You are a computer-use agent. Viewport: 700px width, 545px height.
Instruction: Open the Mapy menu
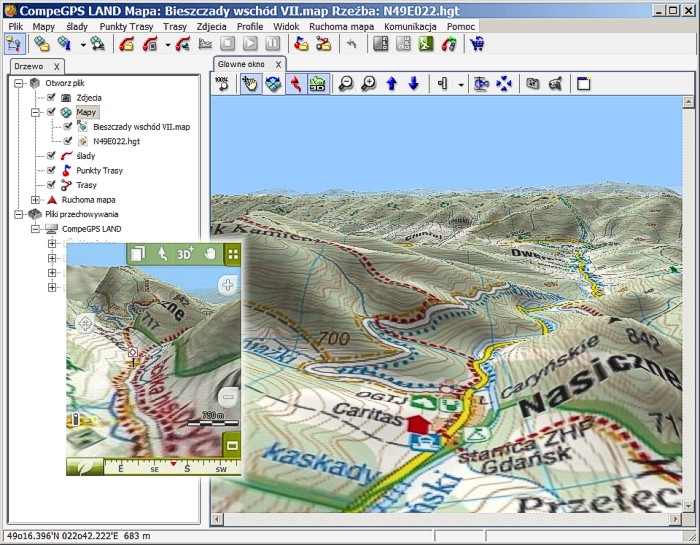[x=43, y=27]
